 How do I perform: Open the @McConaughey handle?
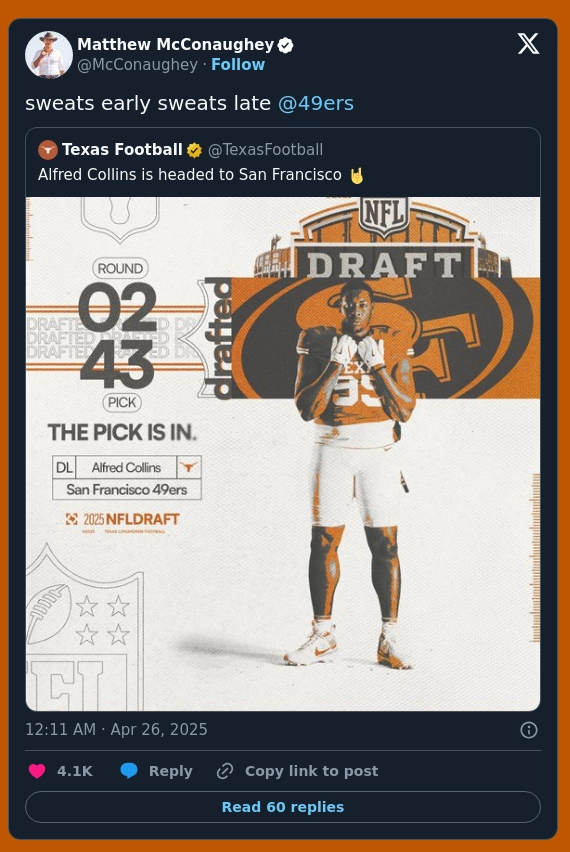[137, 65]
